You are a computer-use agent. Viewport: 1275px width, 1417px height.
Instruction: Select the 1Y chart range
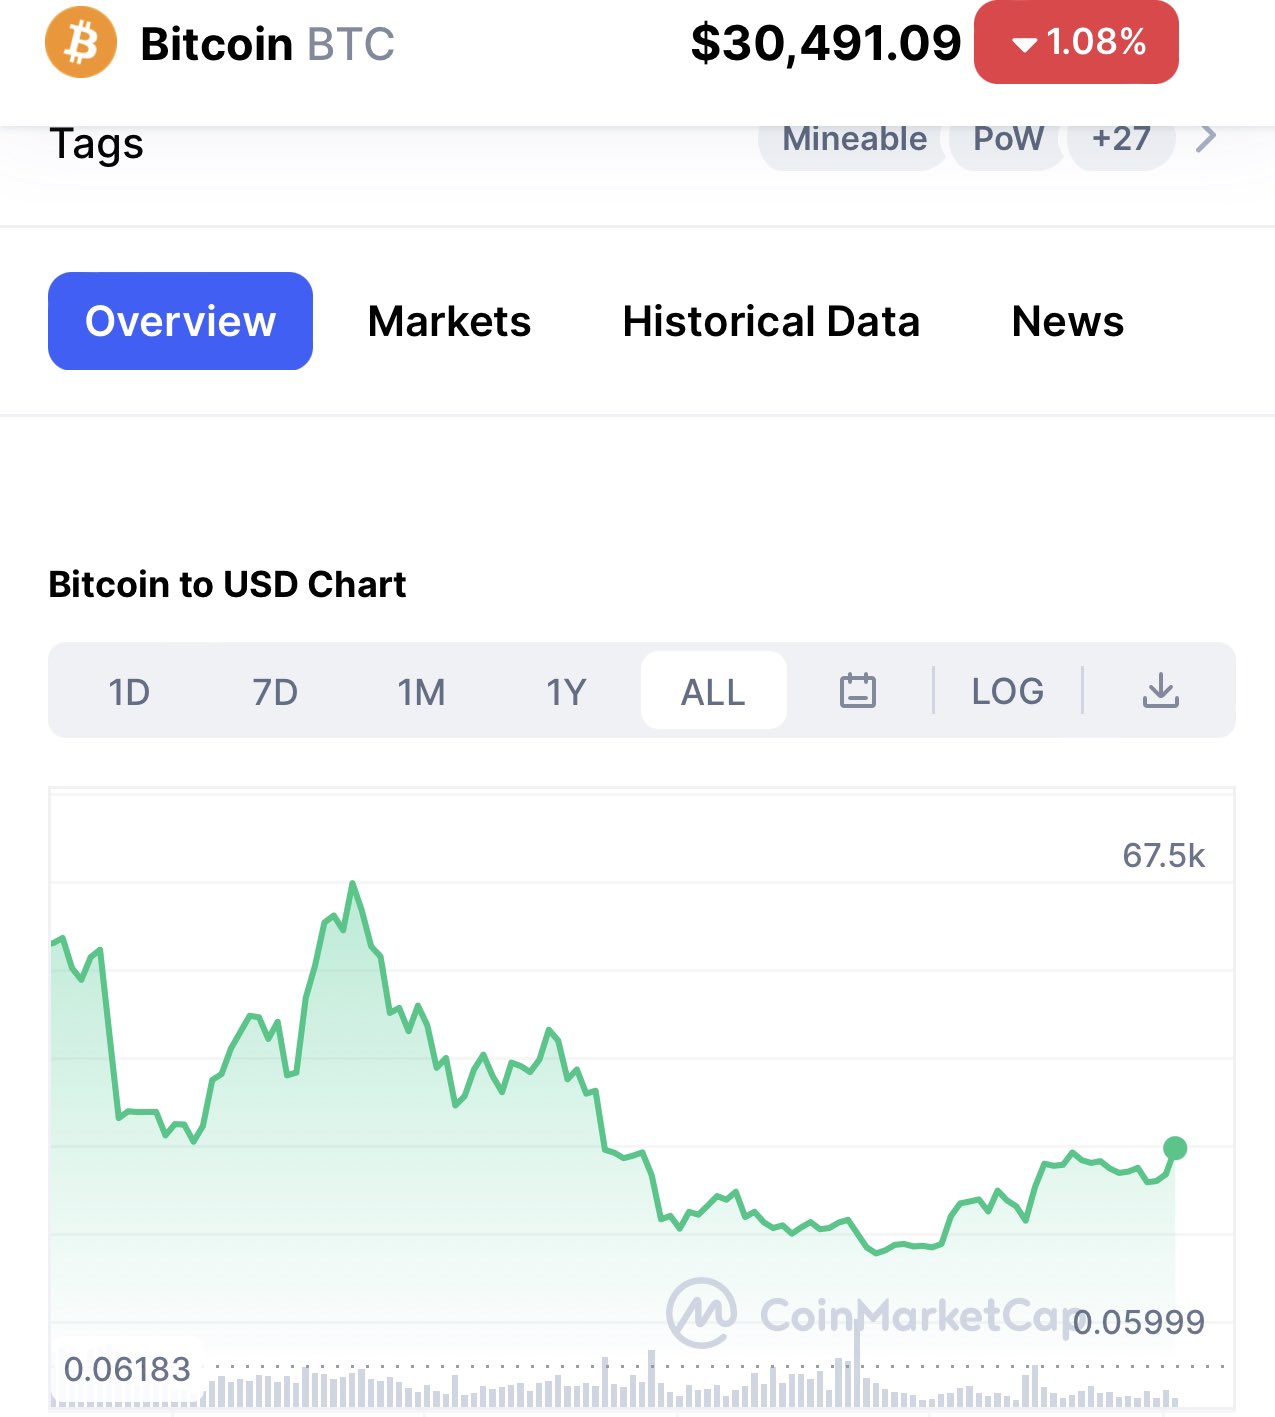click(566, 691)
